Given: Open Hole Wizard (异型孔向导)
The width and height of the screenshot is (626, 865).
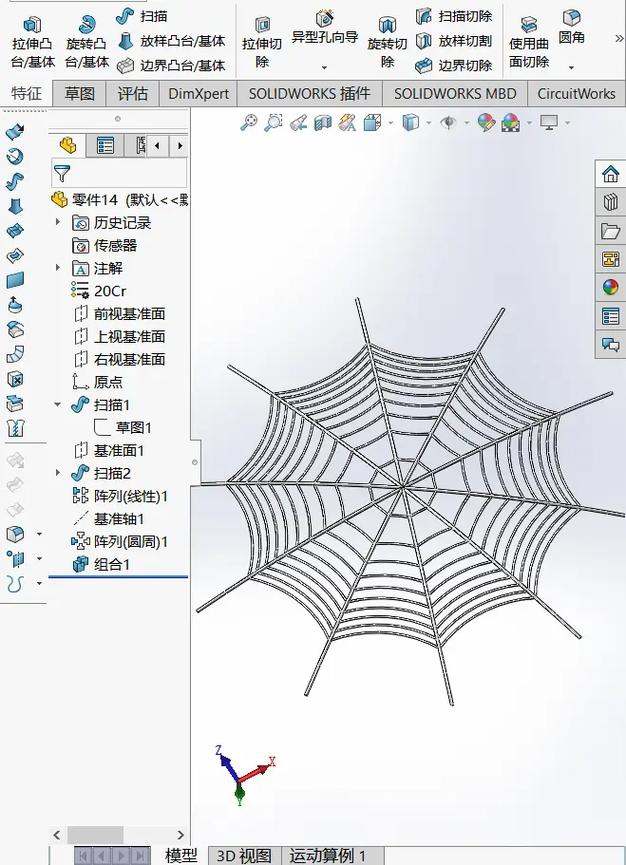Looking at the screenshot, I should (x=325, y=28).
